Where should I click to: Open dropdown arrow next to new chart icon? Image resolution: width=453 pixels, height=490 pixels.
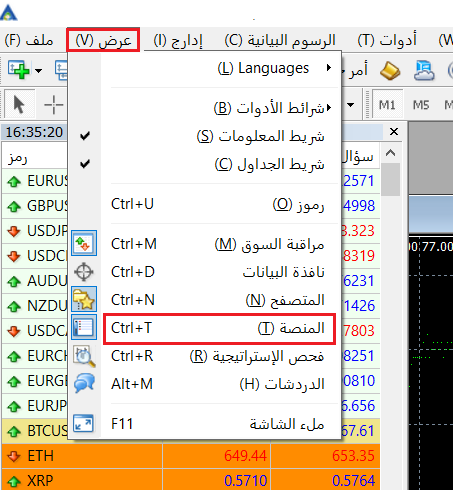[x=39, y=71]
